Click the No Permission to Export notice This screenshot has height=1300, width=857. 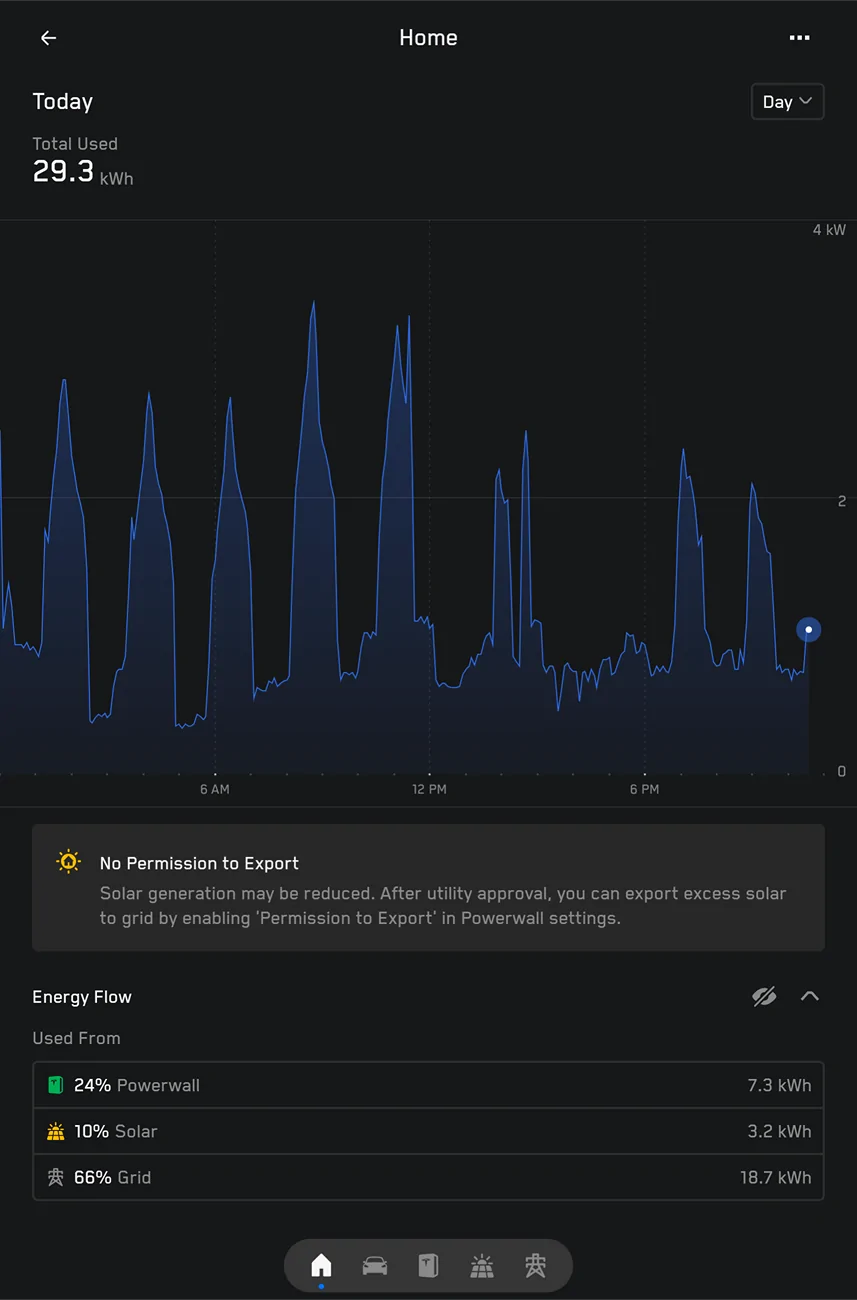click(x=428, y=887)
